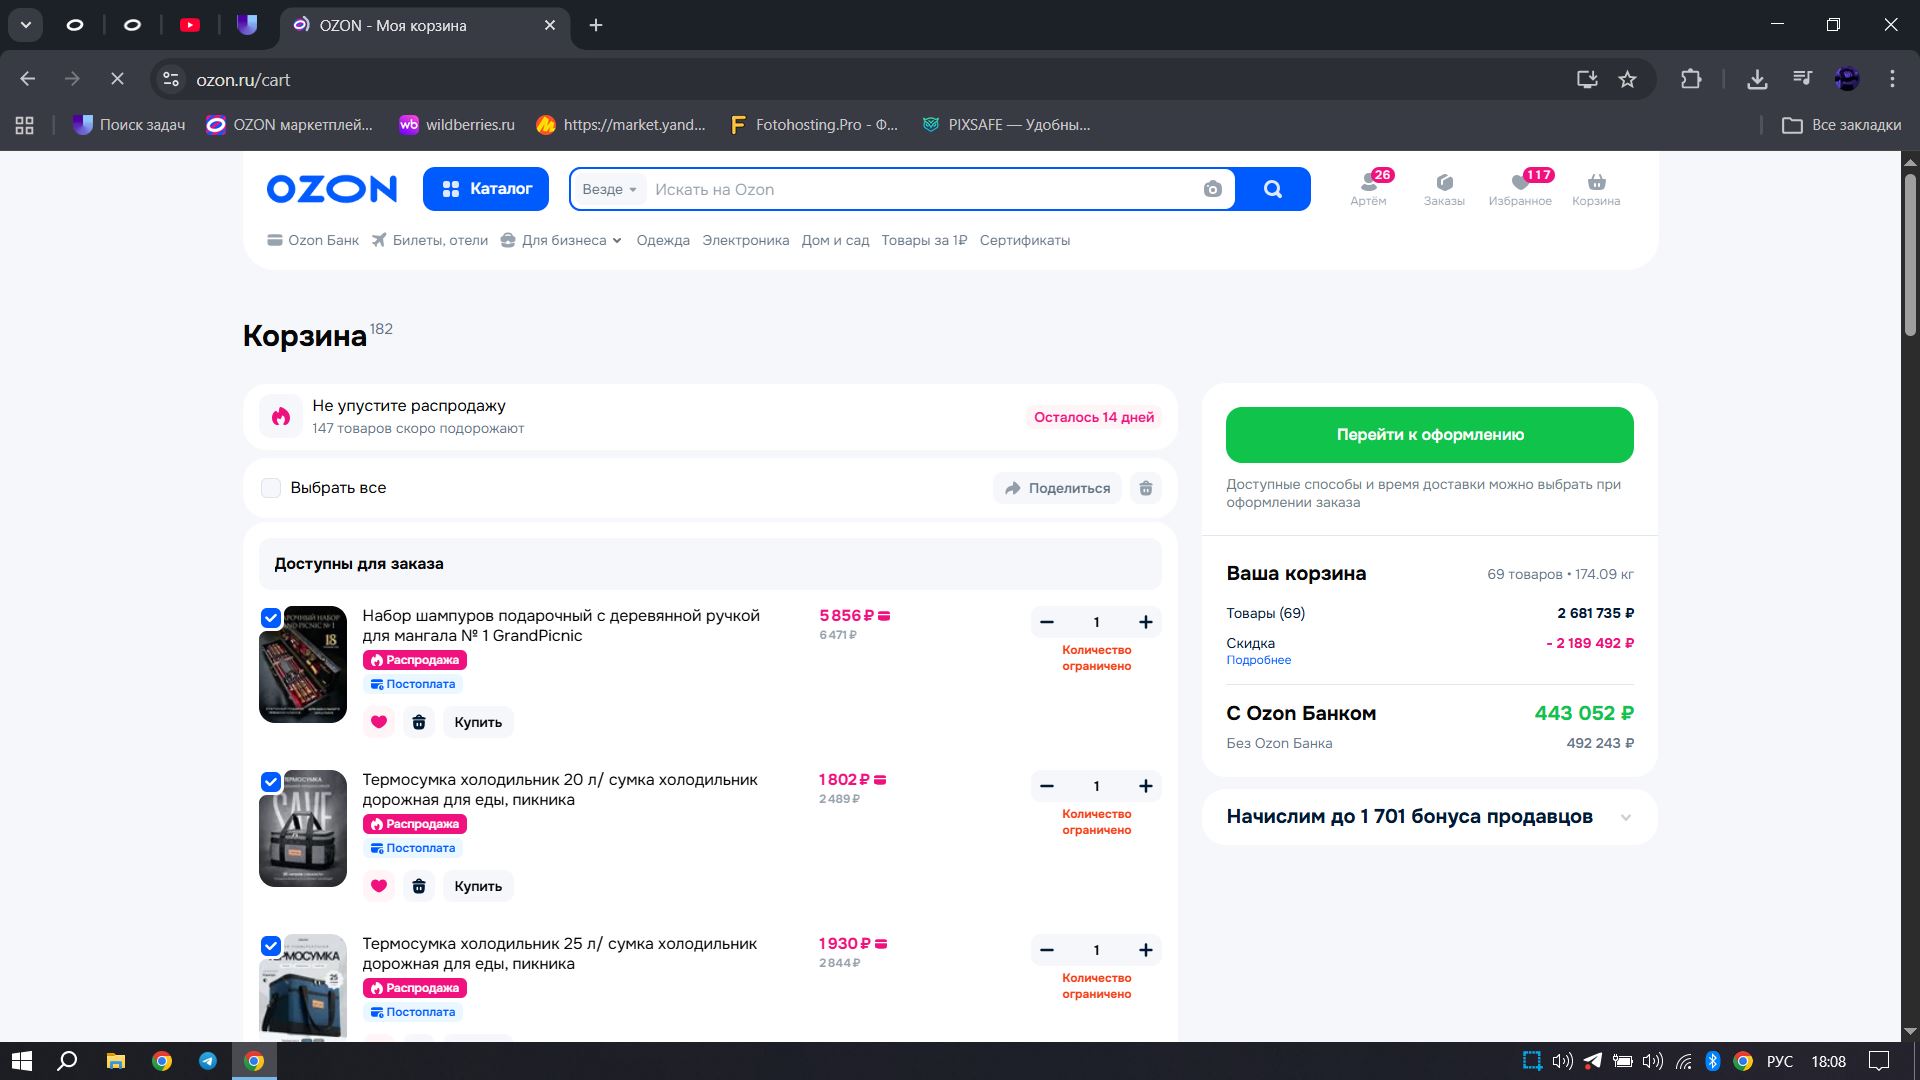Focus the Искать на Ozon search field

[920, 189]
